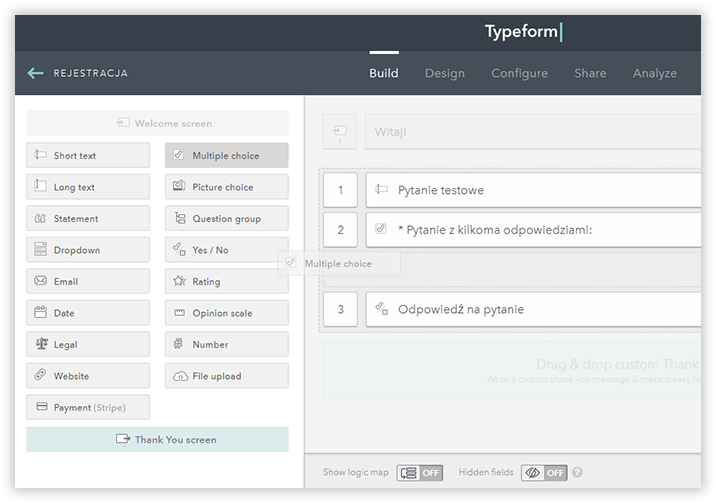Click question number 3 box
This screenshot has width=716, height=503.
340,309
